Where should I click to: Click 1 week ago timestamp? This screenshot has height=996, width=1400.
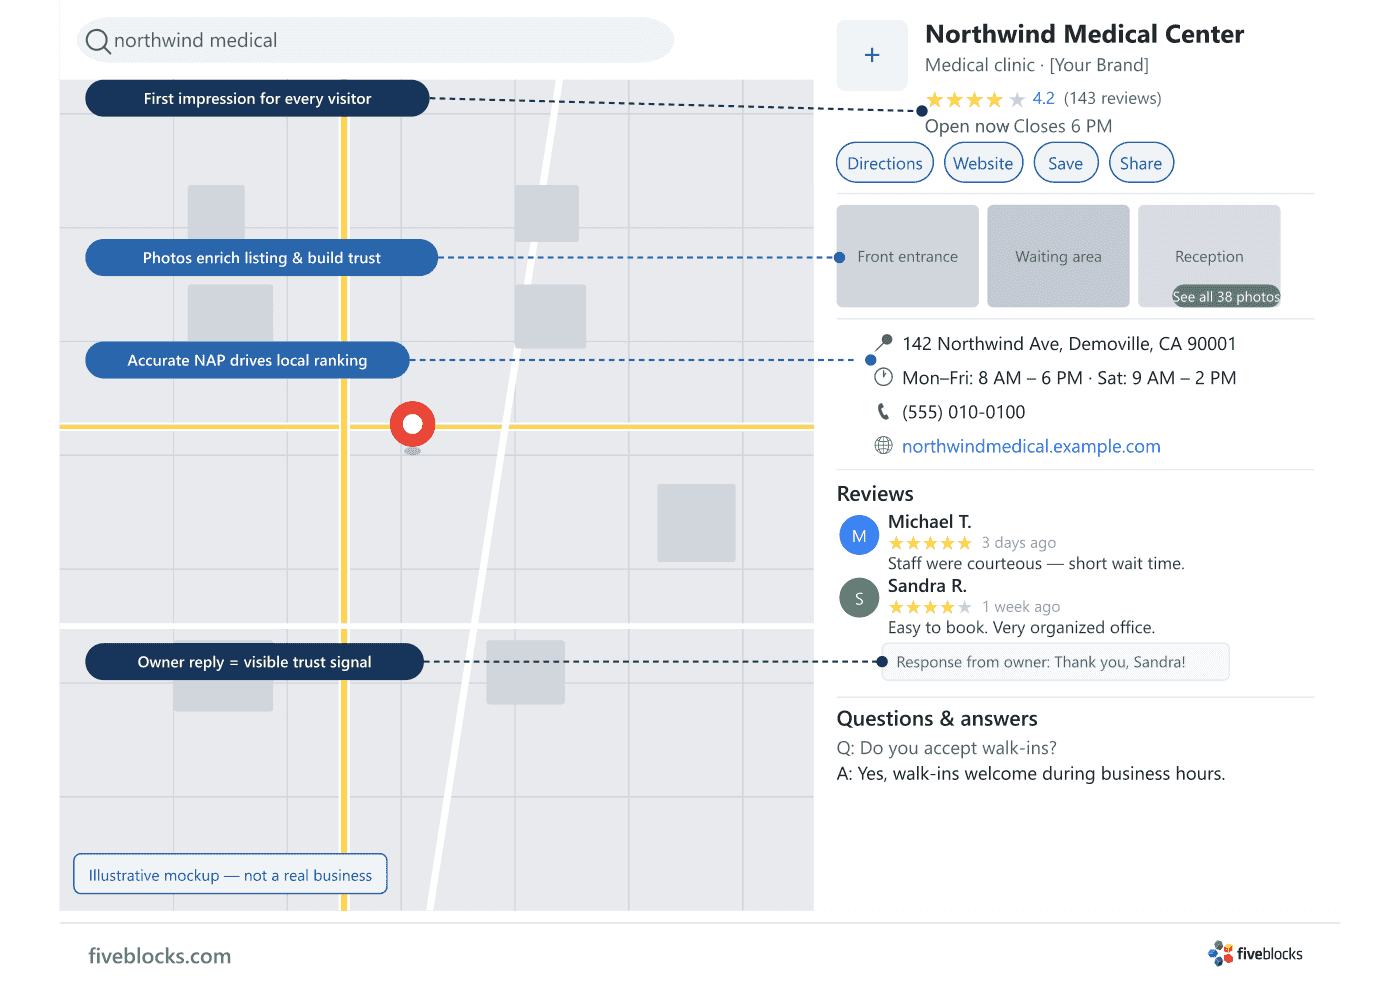(1021, 607)
